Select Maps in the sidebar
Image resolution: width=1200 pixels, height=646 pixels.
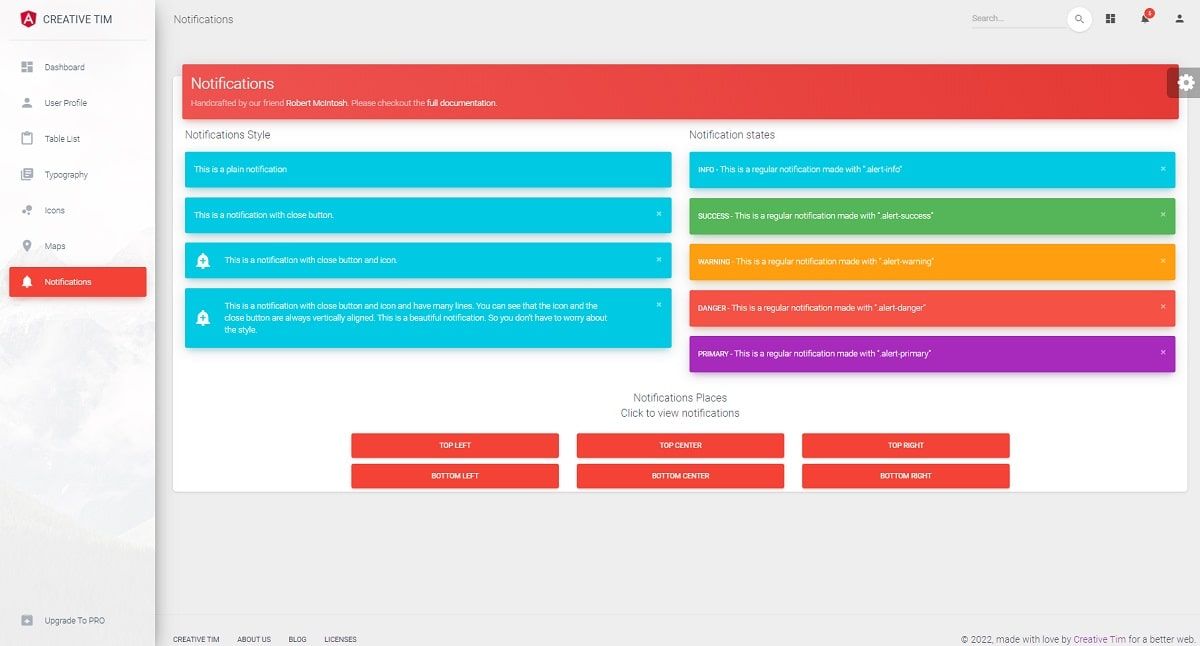click(57, 246)
